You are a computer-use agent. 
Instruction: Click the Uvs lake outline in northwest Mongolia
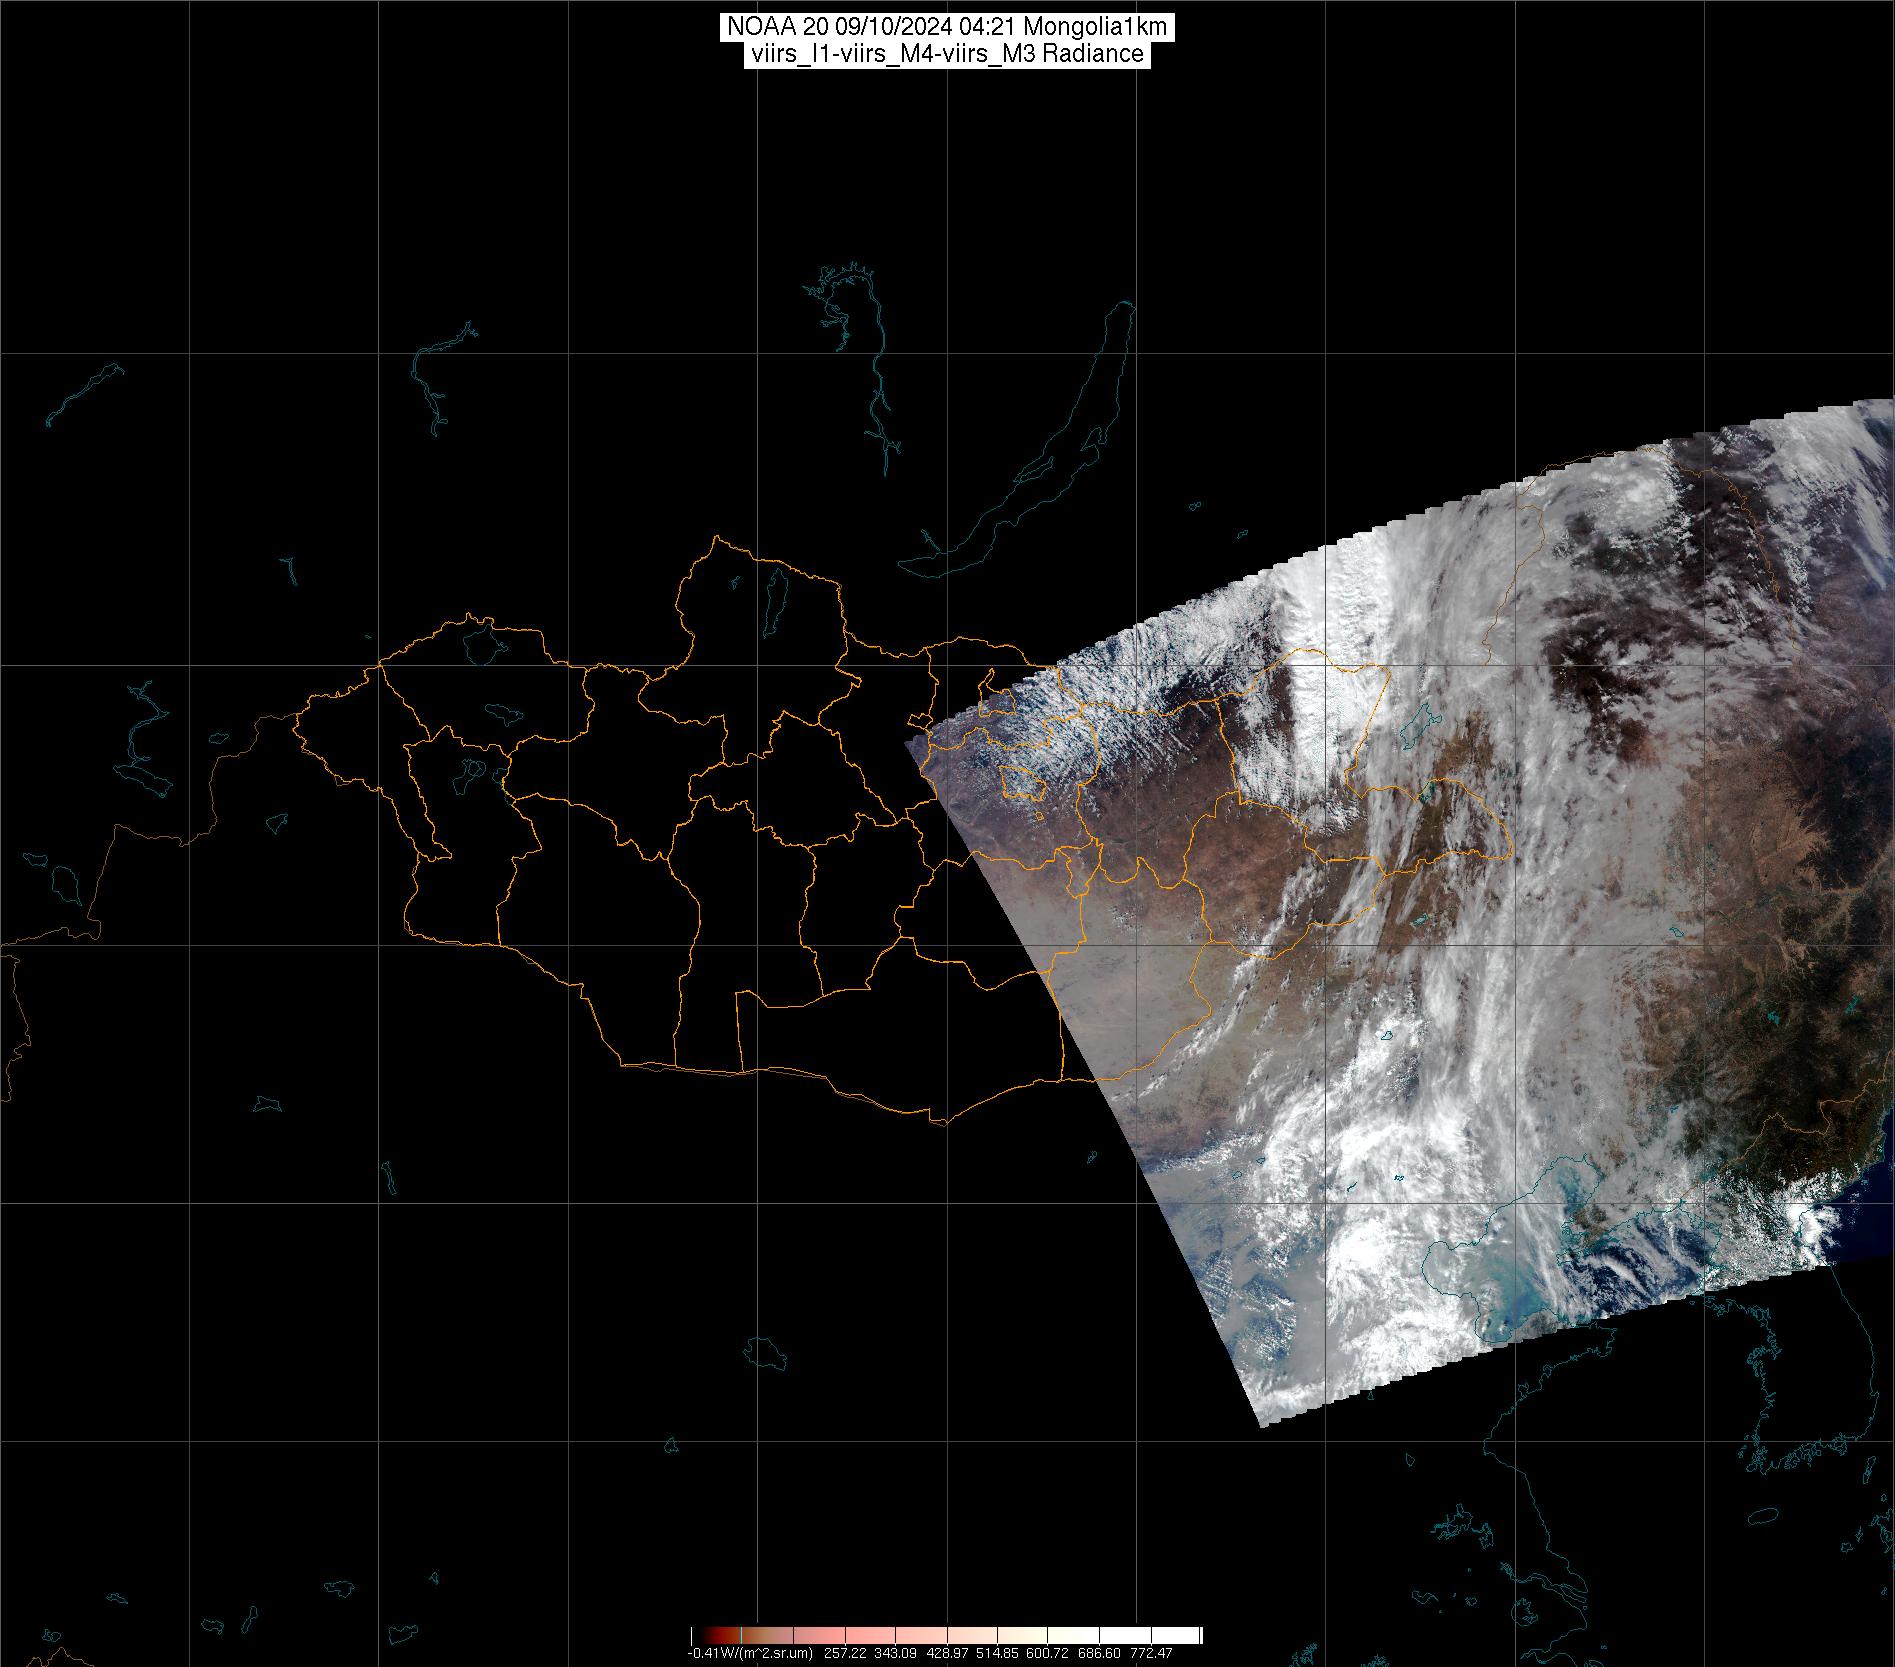tap(482, 642)
